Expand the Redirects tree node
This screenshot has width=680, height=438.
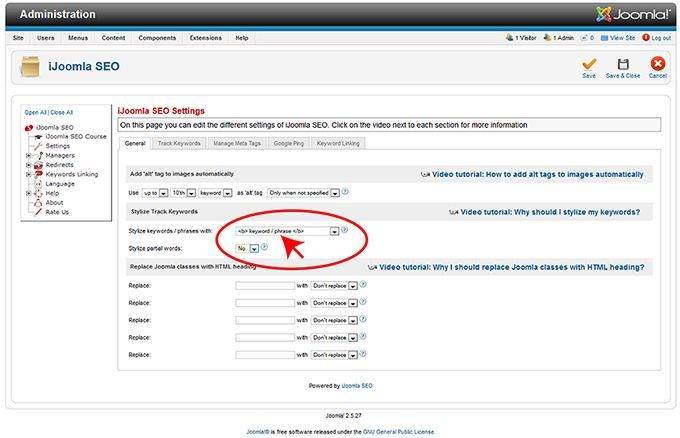(29, 165)
